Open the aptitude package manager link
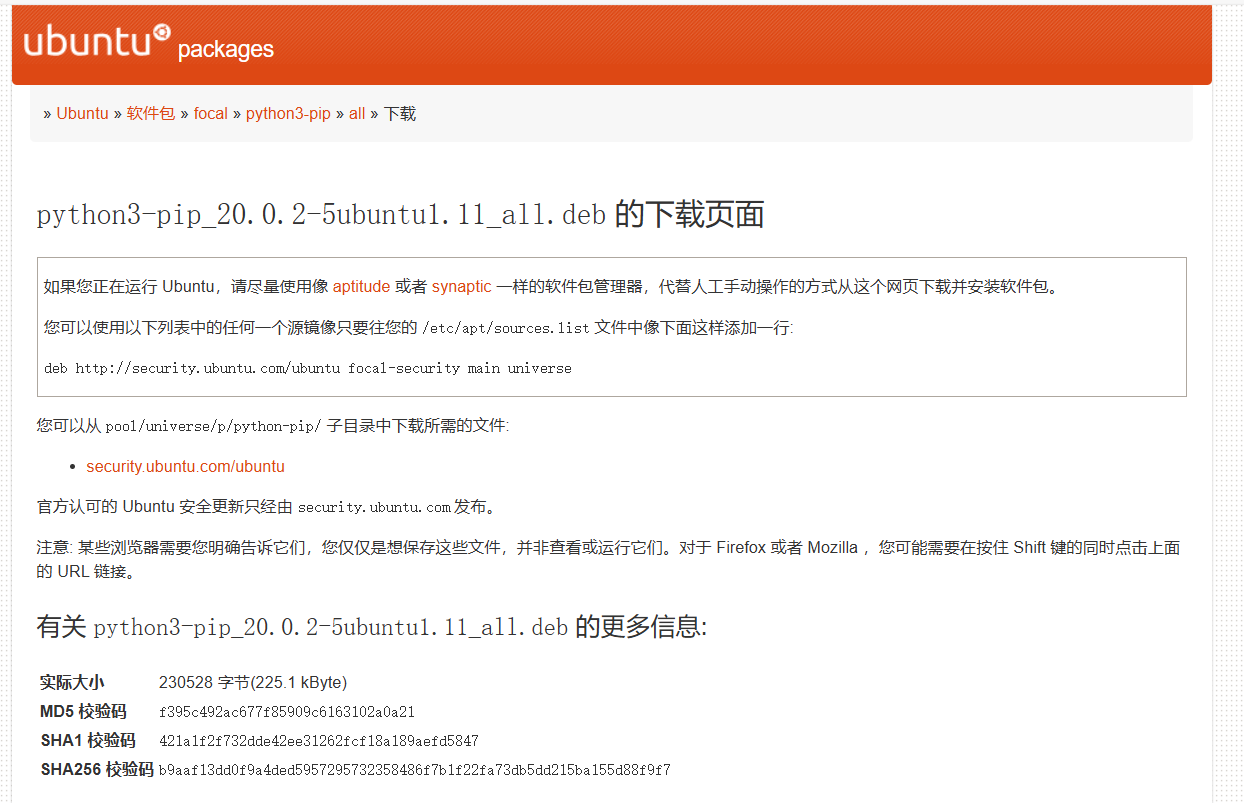The image size is (1244, 803). (x=361, y=287)
